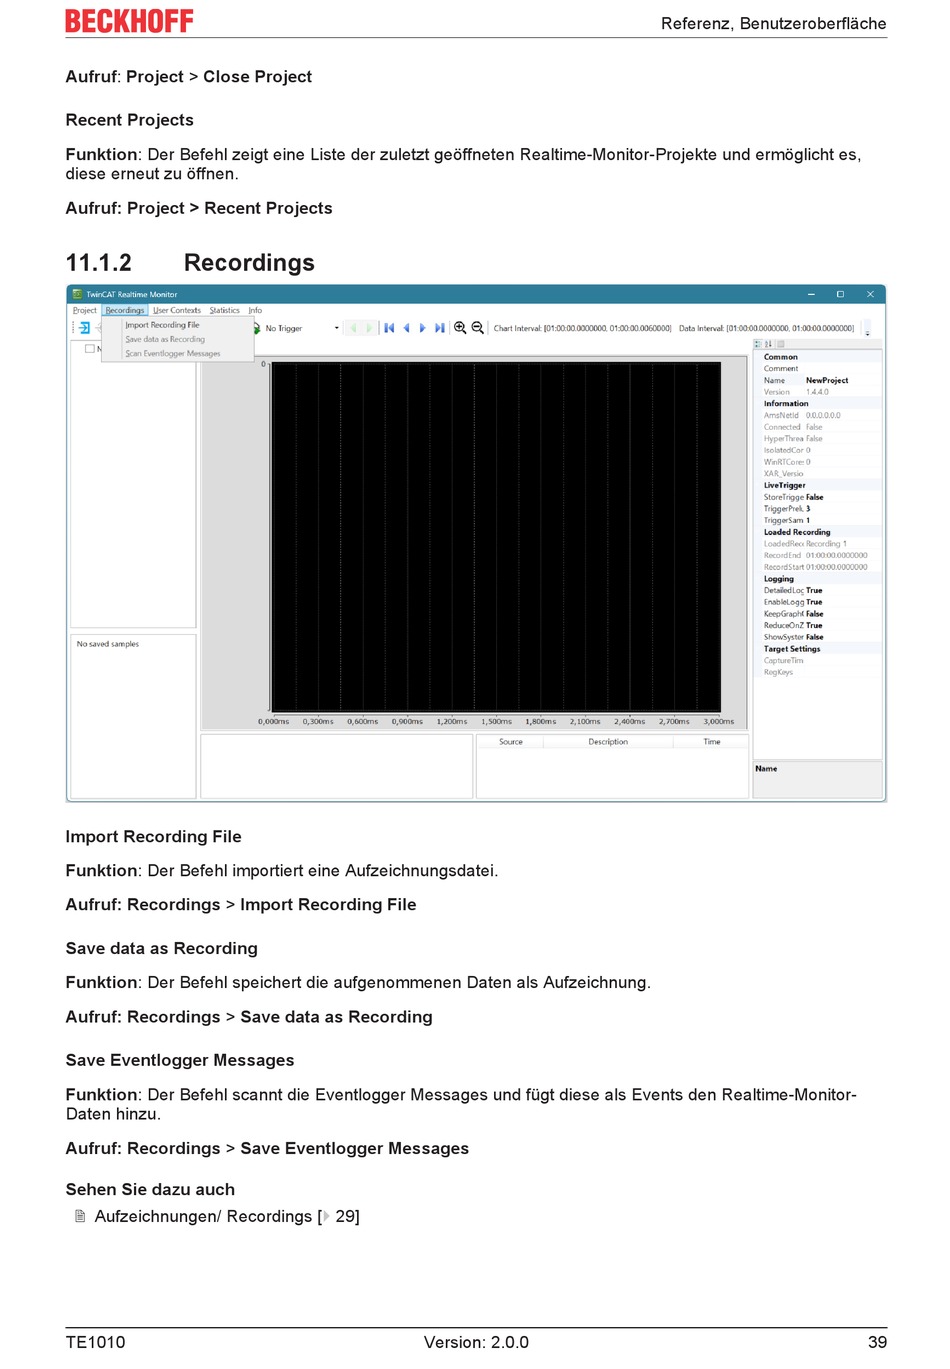Step to next event arrow
Screen dimensions: 950x1369
pos(422,328)
